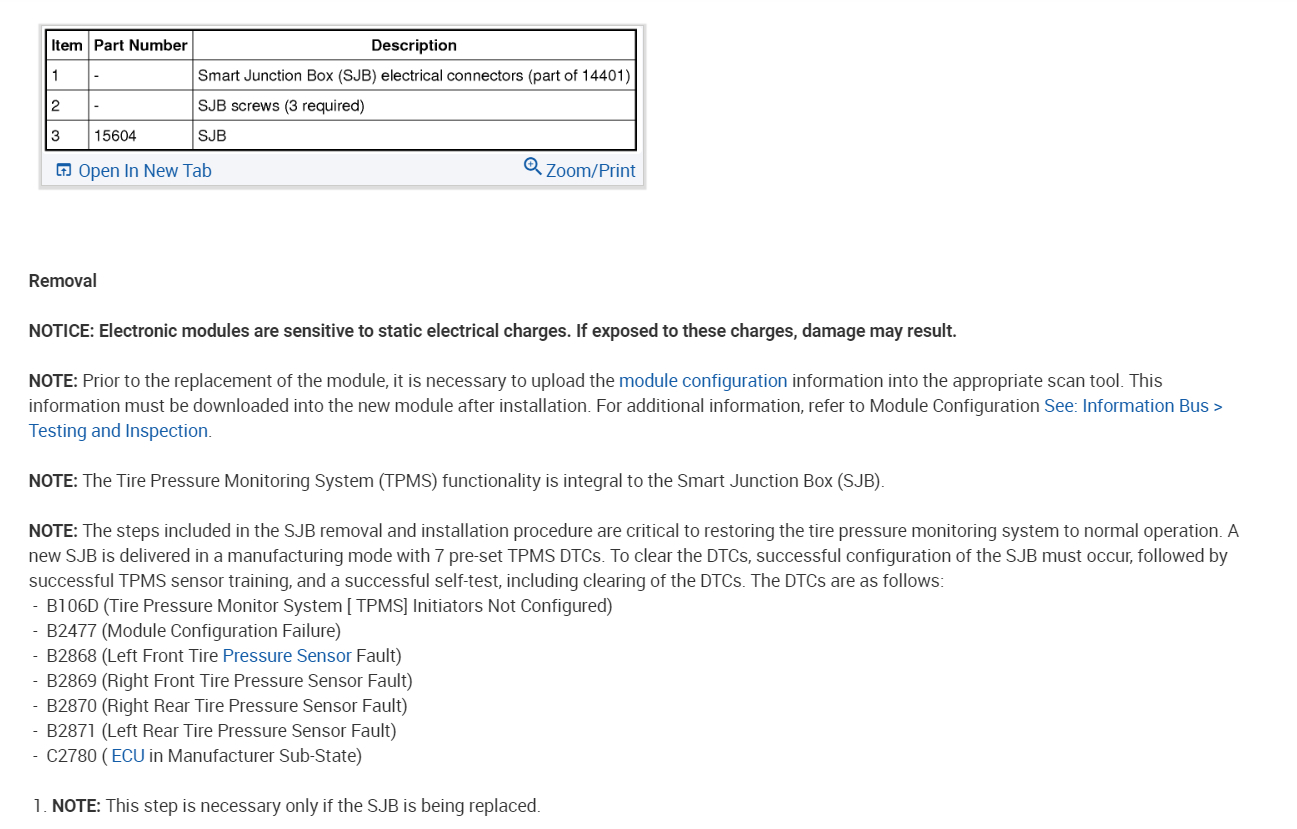Click the 'Part Number' column header

[141, 45]
